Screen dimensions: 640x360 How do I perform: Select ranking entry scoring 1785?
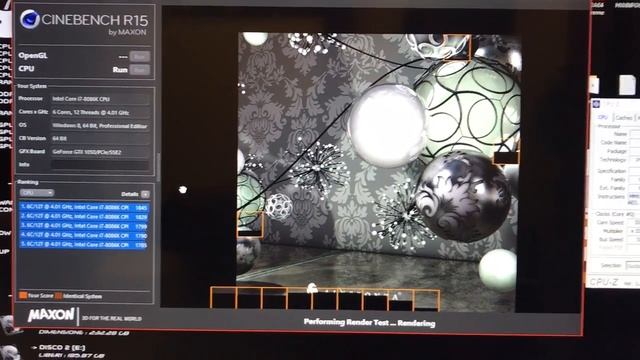84,245
